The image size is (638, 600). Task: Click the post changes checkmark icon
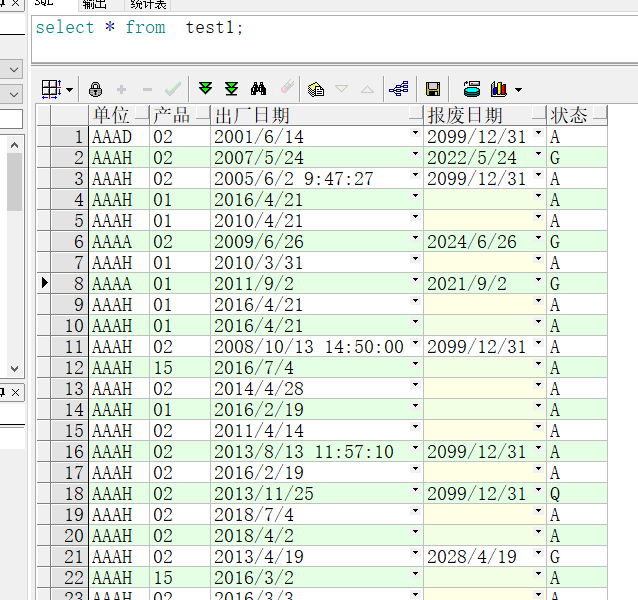(173, 89)
